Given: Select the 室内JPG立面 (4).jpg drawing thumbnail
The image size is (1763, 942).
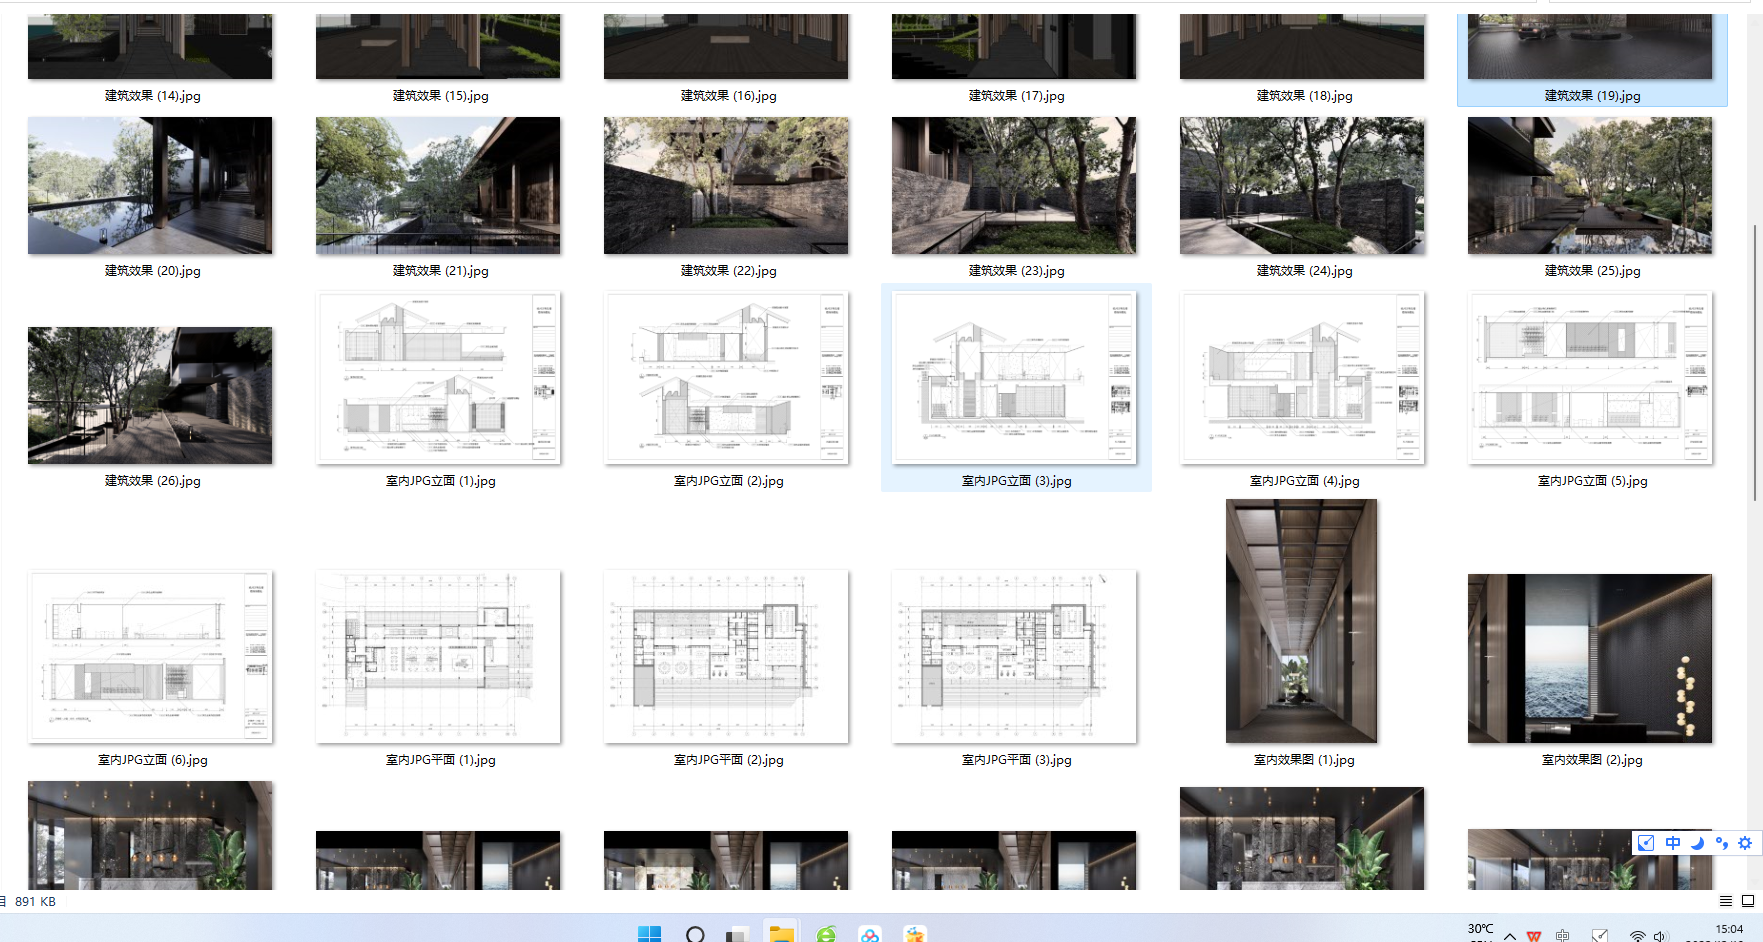Looking at the screenshot, I should coord(1302,378).
